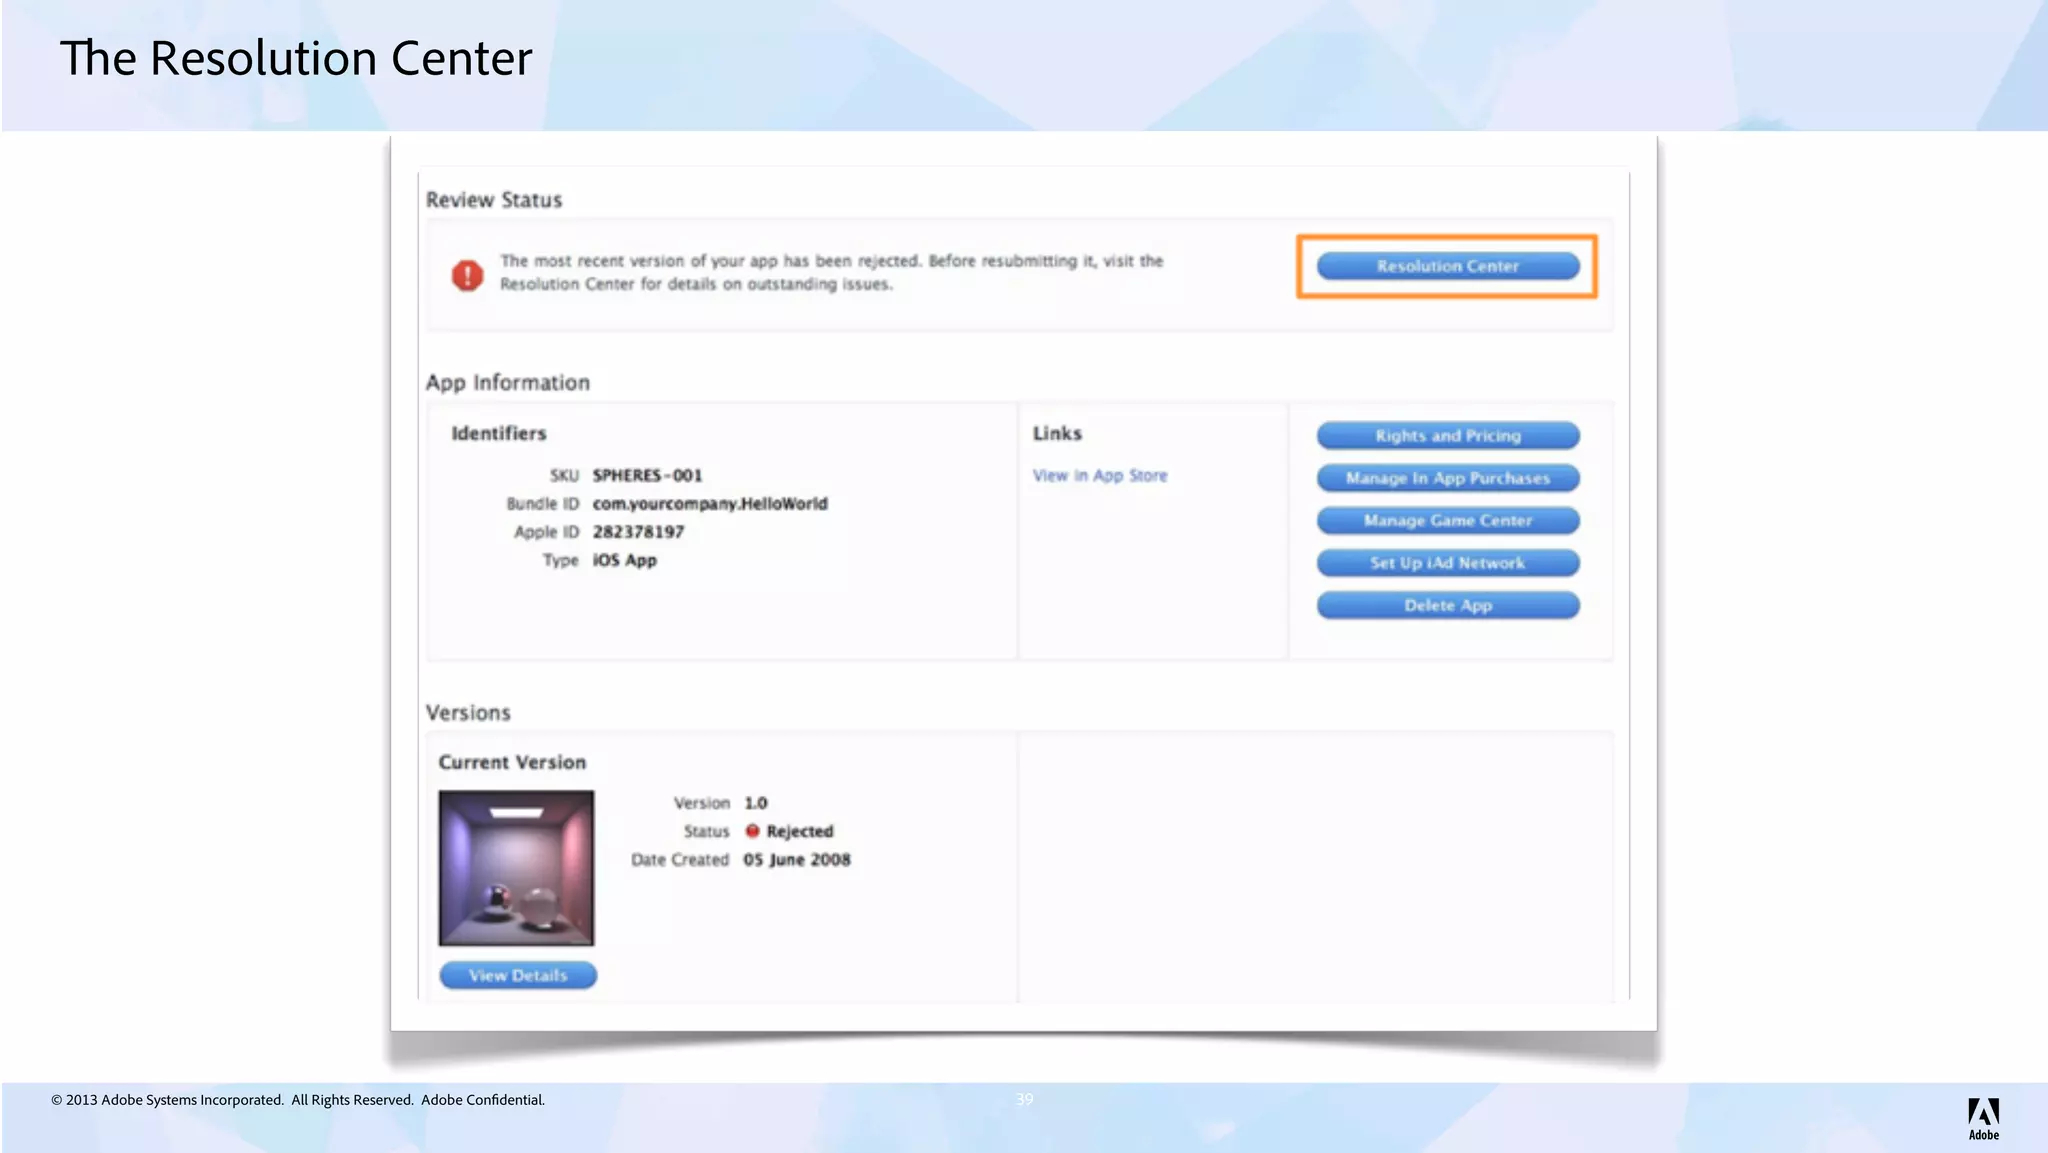Click the Rejected status text

[x=799, y=831]
